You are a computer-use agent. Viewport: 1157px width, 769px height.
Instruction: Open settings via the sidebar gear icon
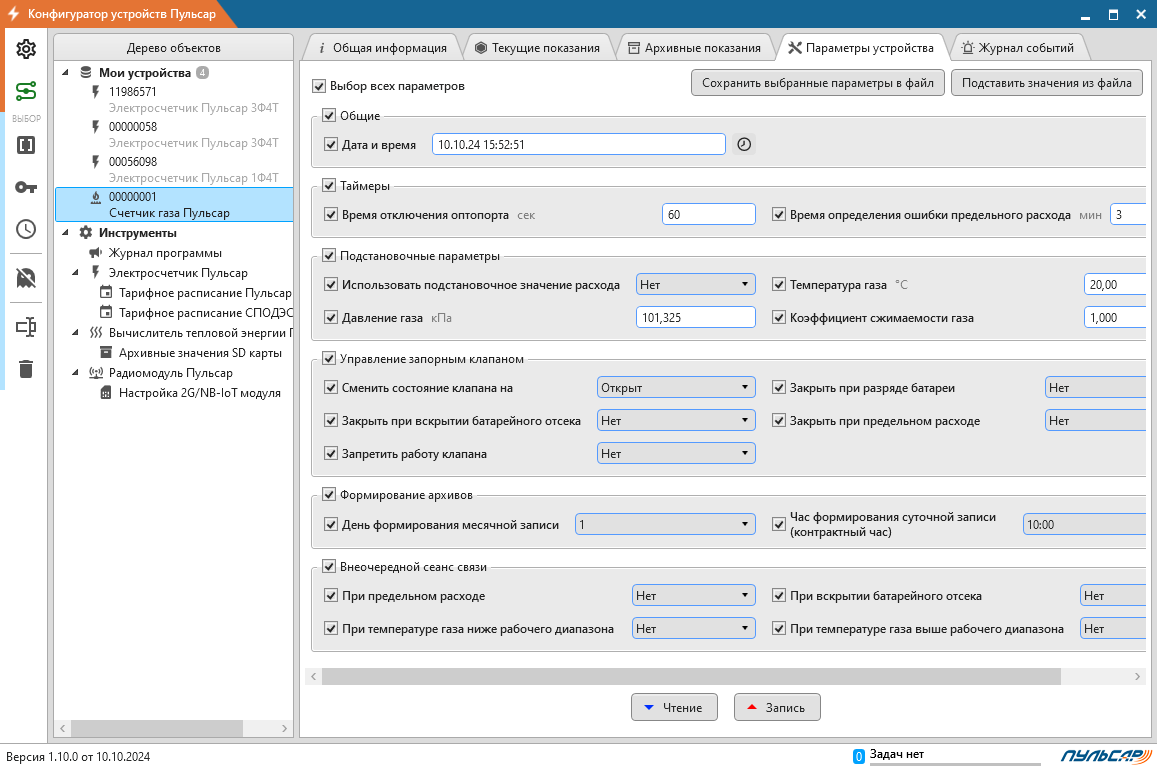(26, 49)
